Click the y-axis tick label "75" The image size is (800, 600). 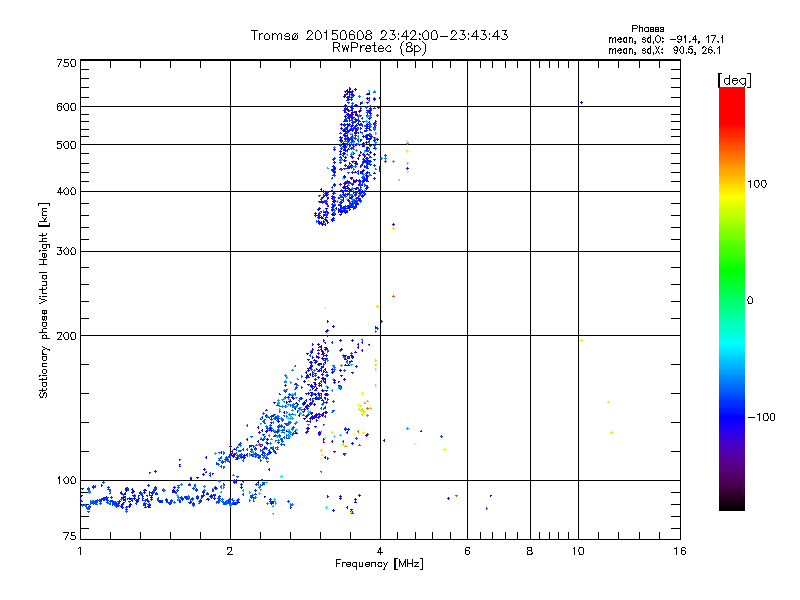70,536
